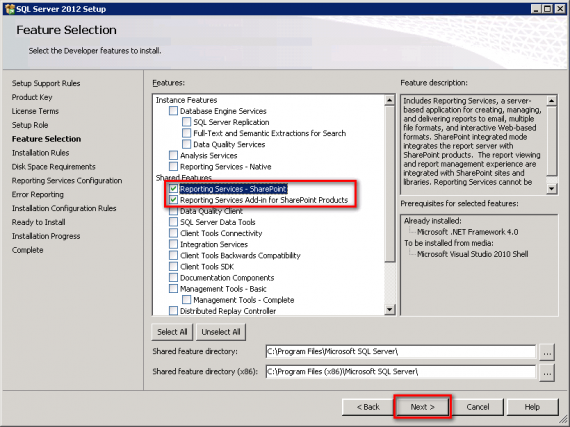The height and width of the screenshot is (427, 570).
Task: Edit the Shared feature directory (x86) path field
Action: point(401,371)
